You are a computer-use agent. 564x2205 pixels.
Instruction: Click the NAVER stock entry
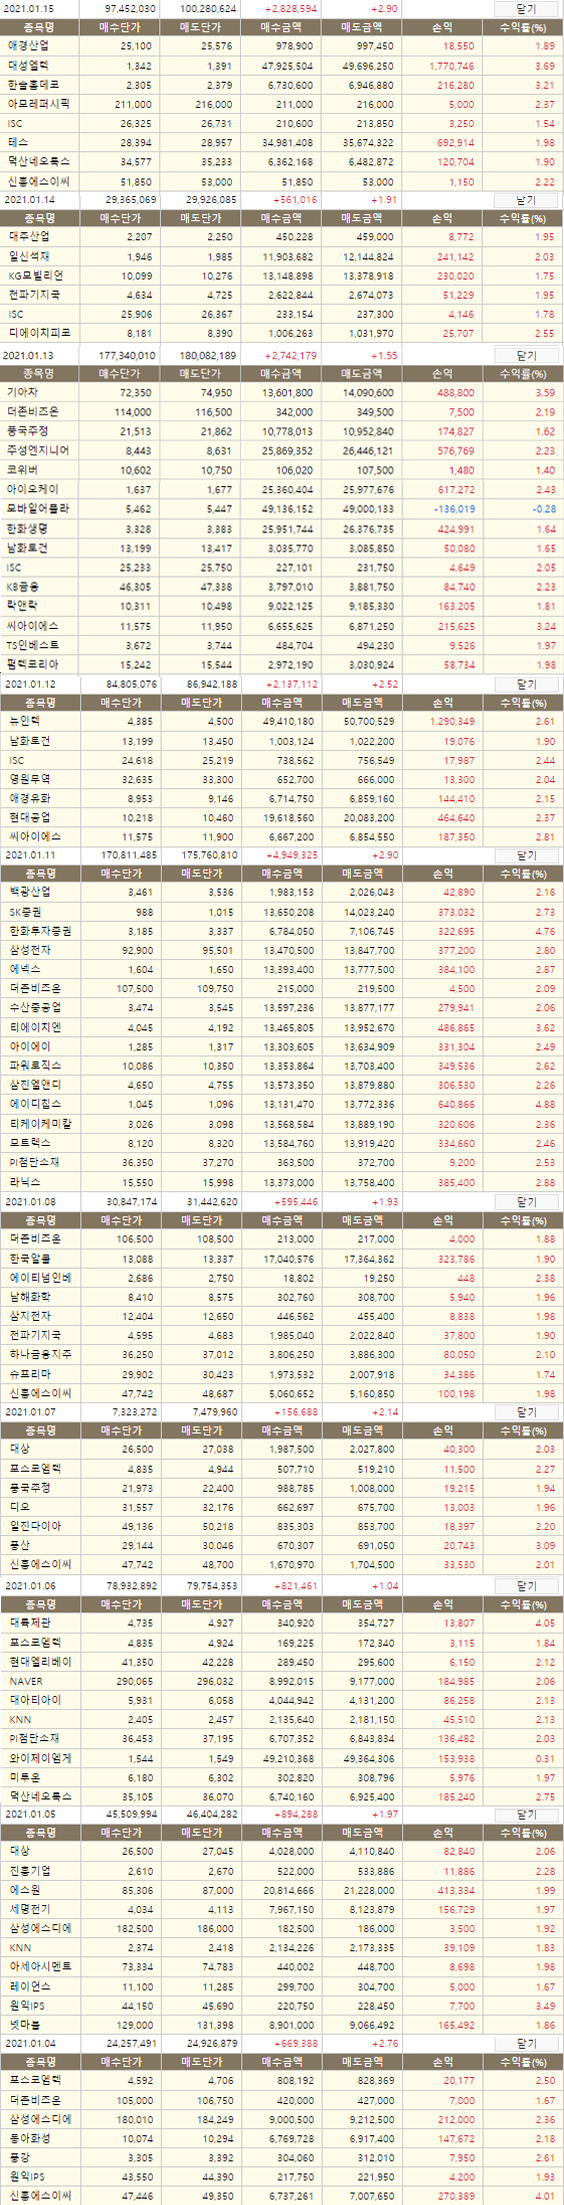(x=25, y=1681)
